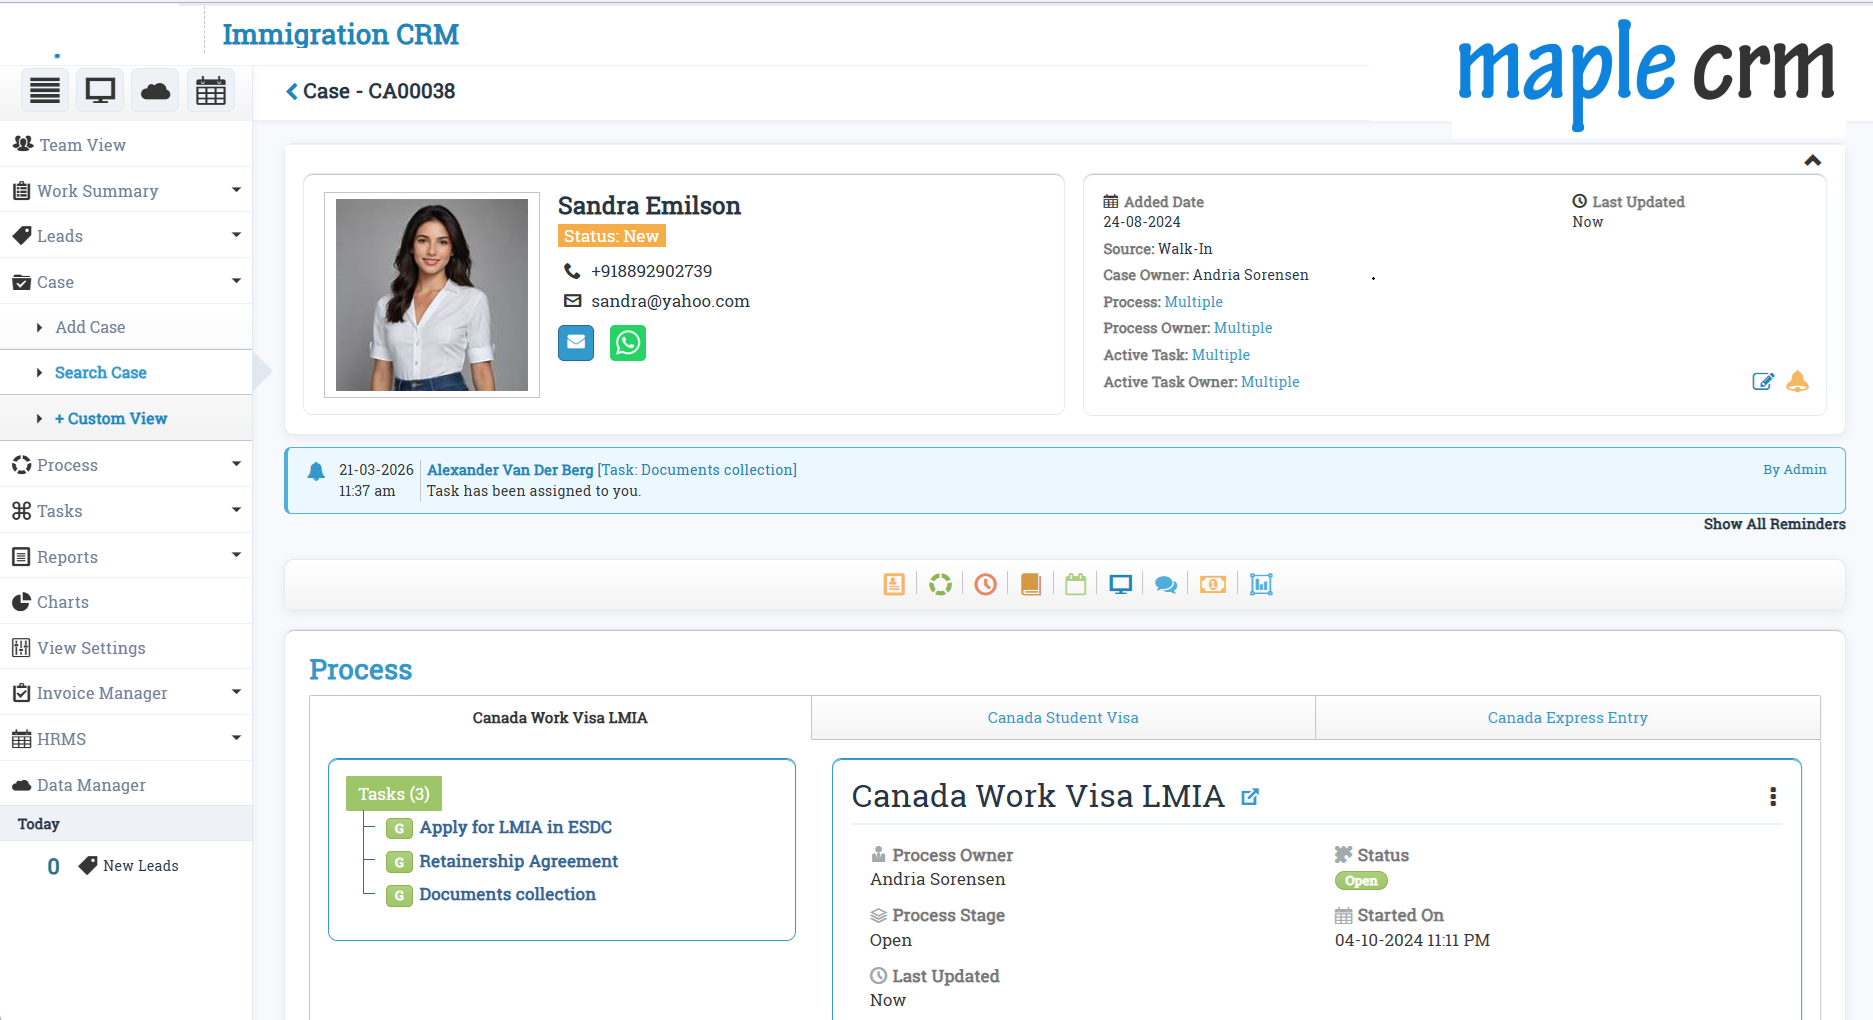Click the monitor icon in the top-left toolbar
This screenshot has width=1873, height=1020.
[x=100, y=91]
